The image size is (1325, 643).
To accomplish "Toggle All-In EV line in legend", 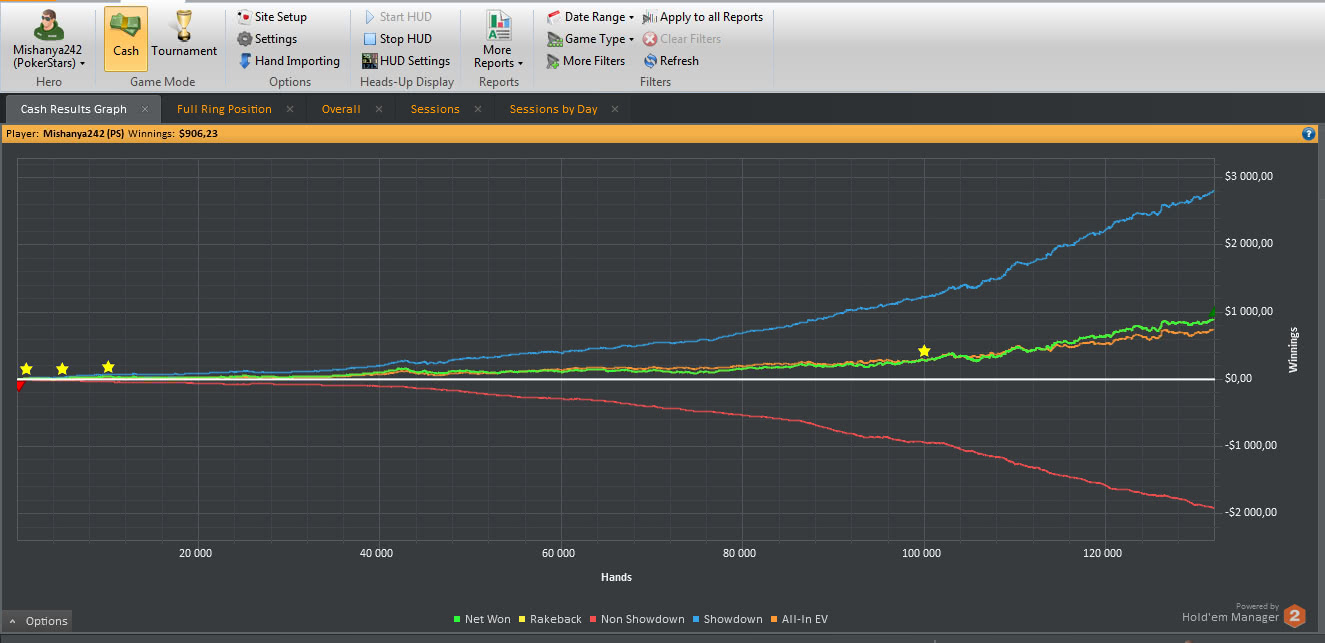I will [x=798, y=619].
